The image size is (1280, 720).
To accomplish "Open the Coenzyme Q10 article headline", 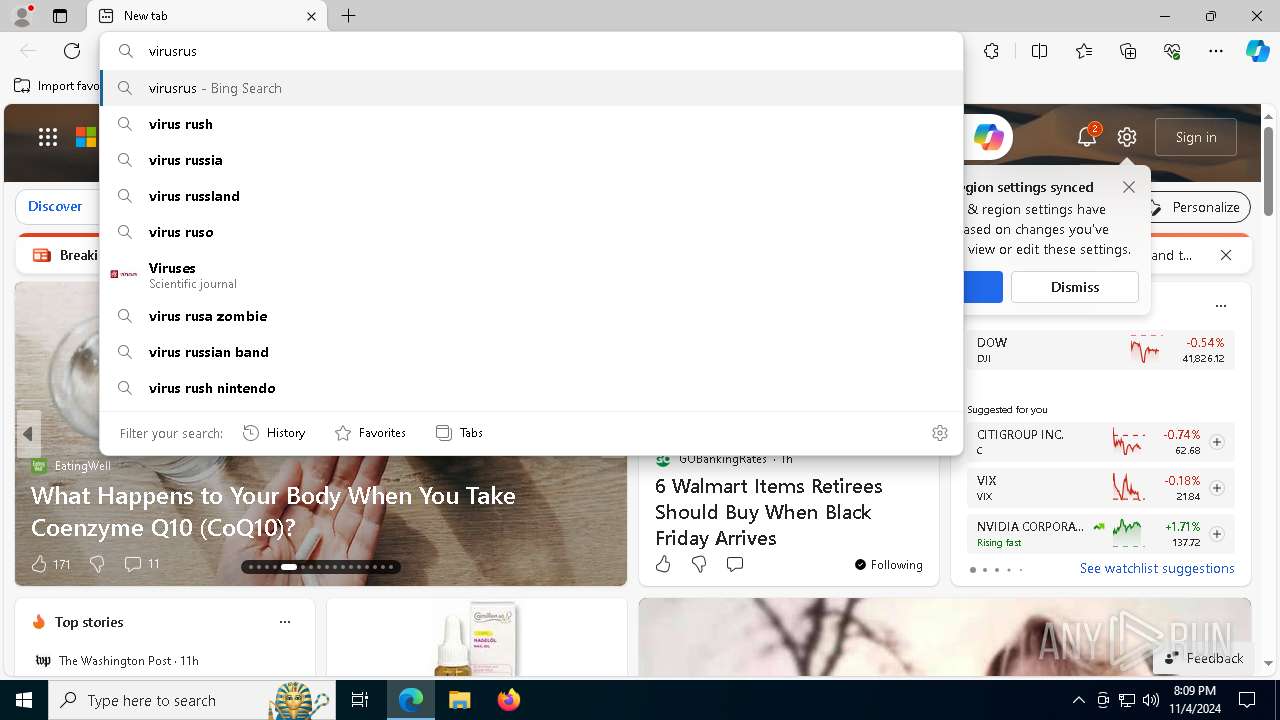I will 273,511.
